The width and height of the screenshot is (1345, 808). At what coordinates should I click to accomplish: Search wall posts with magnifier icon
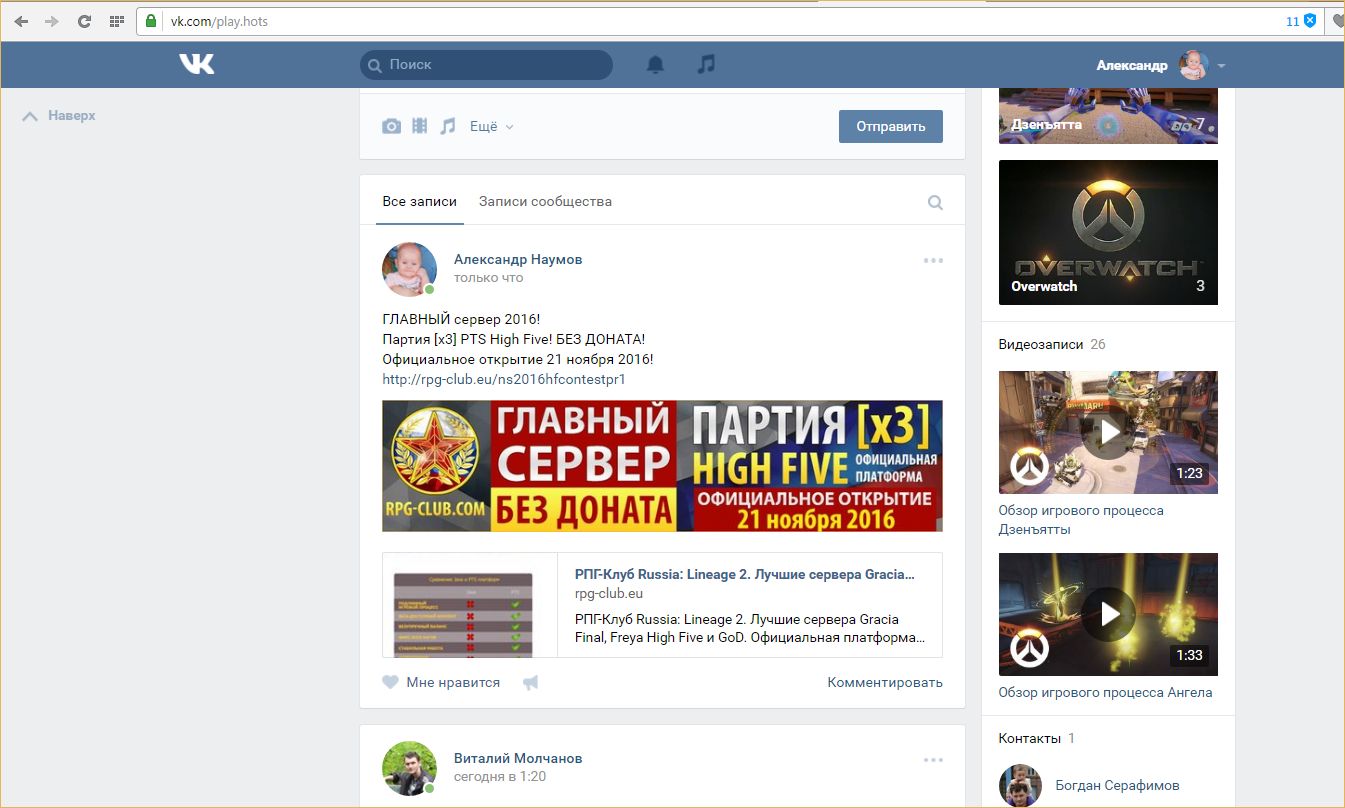935,202
